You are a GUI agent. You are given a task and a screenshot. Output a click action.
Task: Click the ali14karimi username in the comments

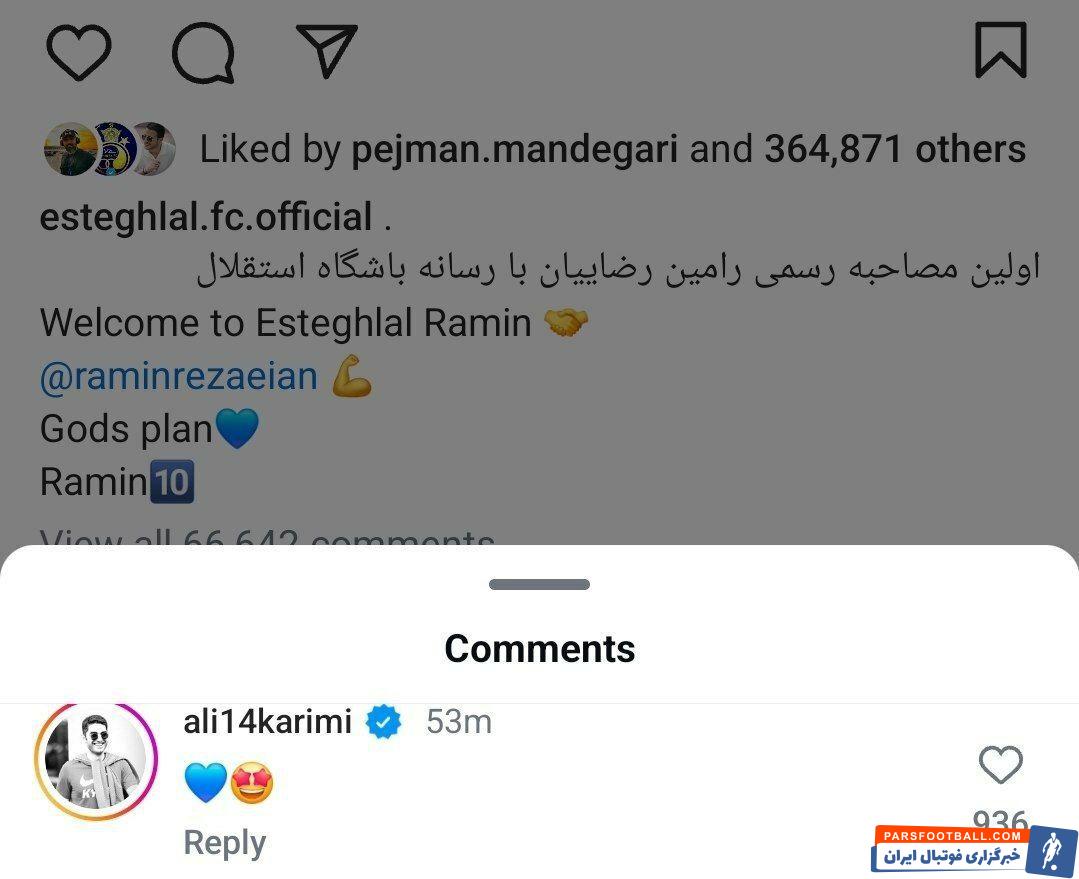pyautogui.click(x=268, y=722)
